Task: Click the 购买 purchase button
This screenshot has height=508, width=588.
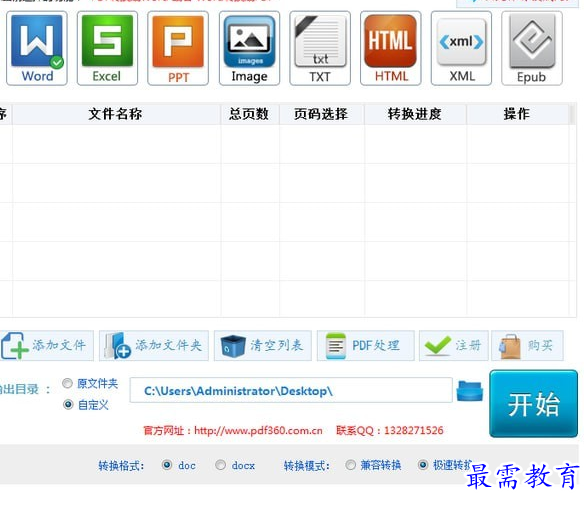Action: point(528,346)
